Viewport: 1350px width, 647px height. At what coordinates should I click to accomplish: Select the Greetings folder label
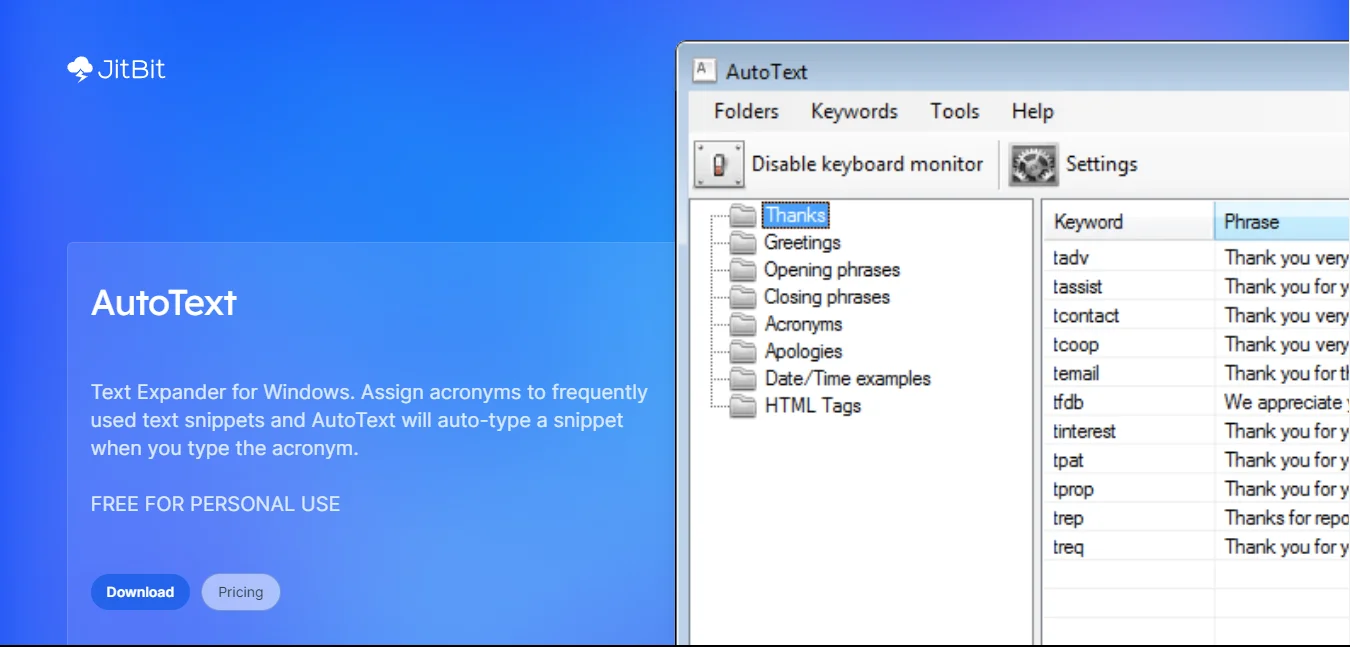coord(802,242)
